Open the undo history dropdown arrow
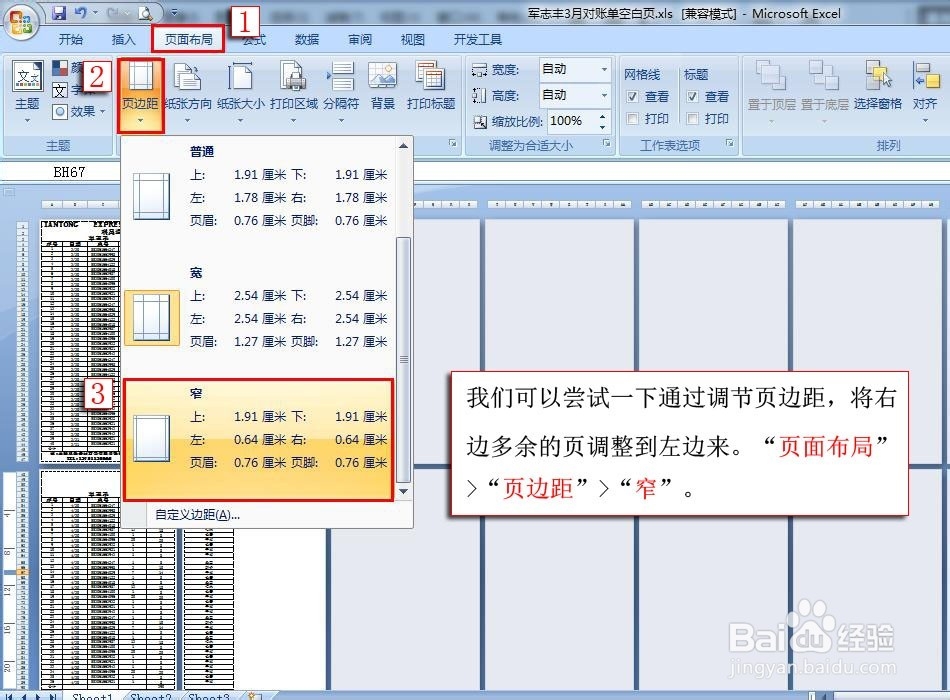Screen dimensions: 950x700 [95, 12]
